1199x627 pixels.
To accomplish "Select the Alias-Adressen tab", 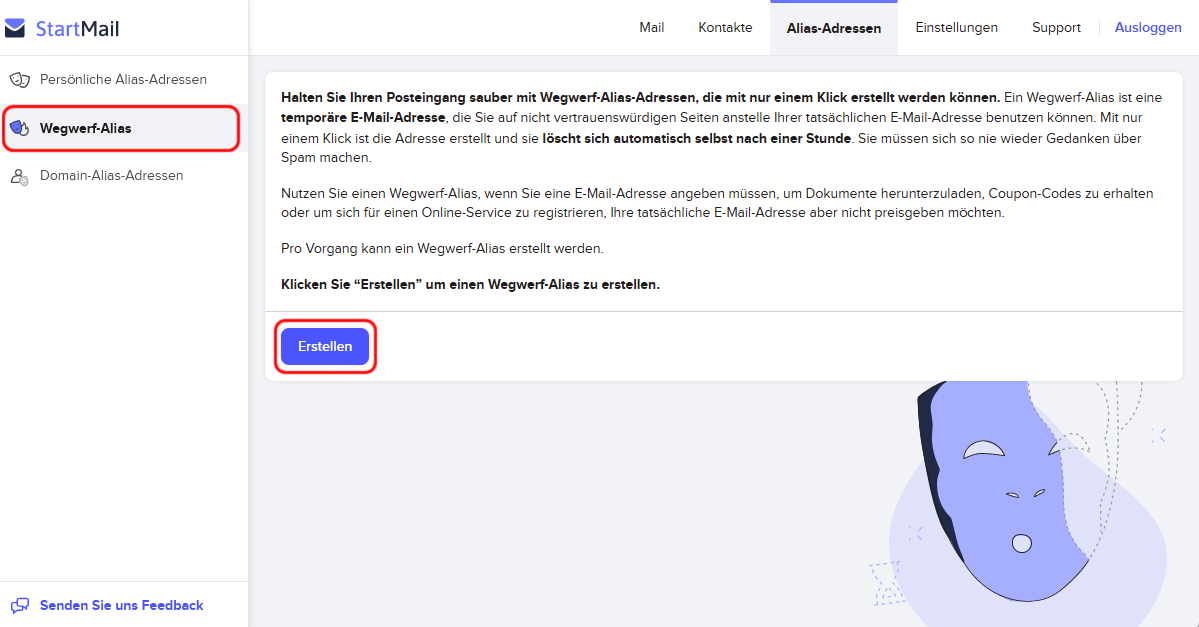I will (x=833, y=28).
